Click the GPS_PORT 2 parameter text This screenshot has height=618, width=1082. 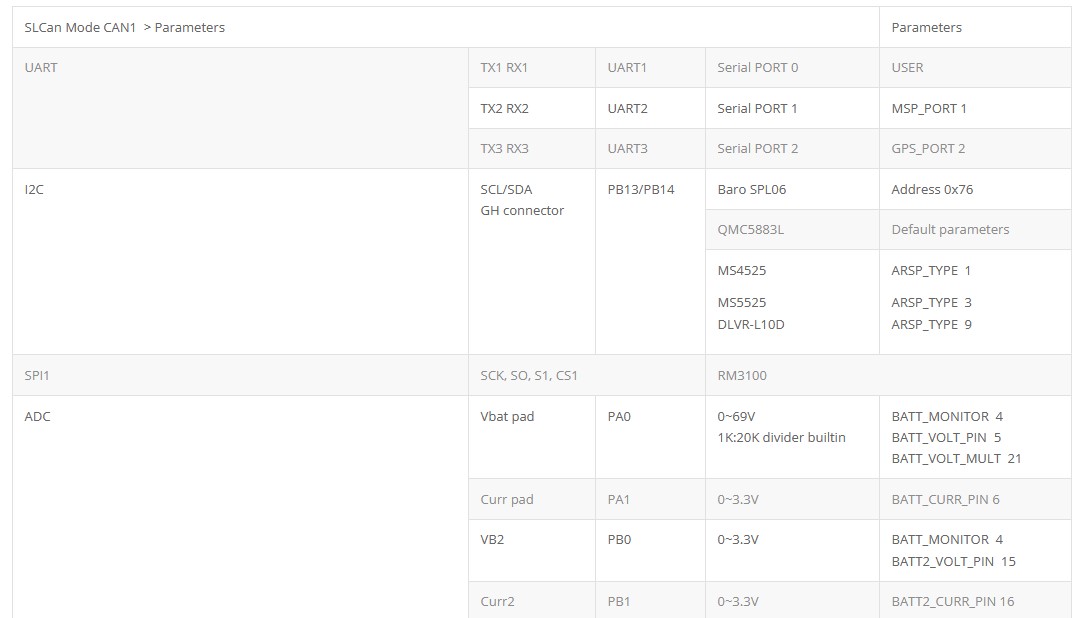point(928,149)
